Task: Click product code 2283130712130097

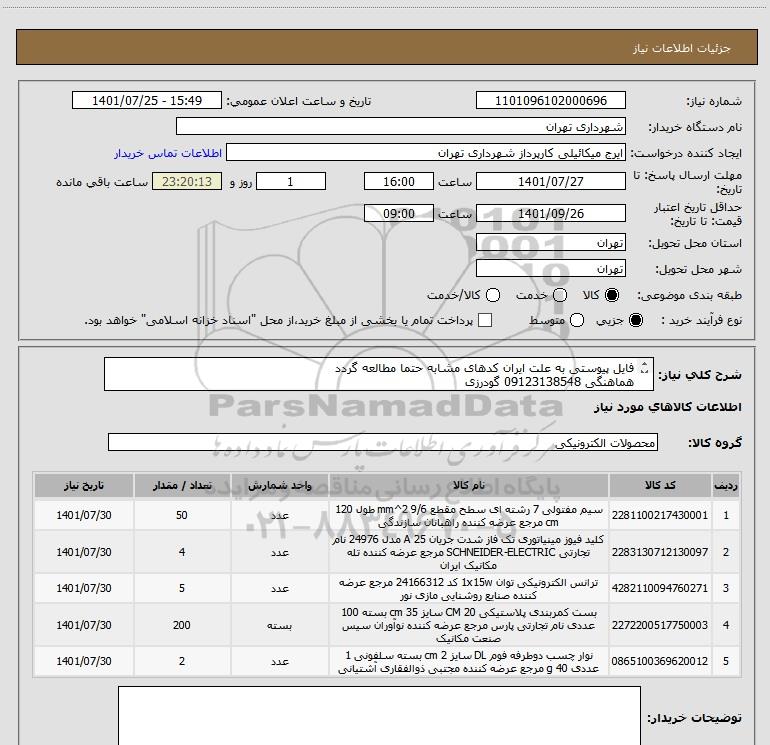Action: [x=660, y=552]
